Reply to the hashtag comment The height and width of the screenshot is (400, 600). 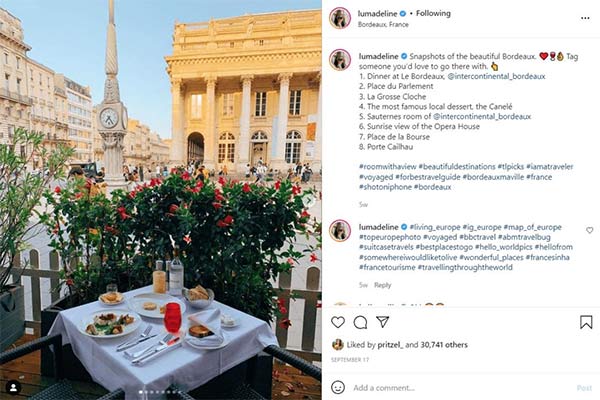[383, 285]
